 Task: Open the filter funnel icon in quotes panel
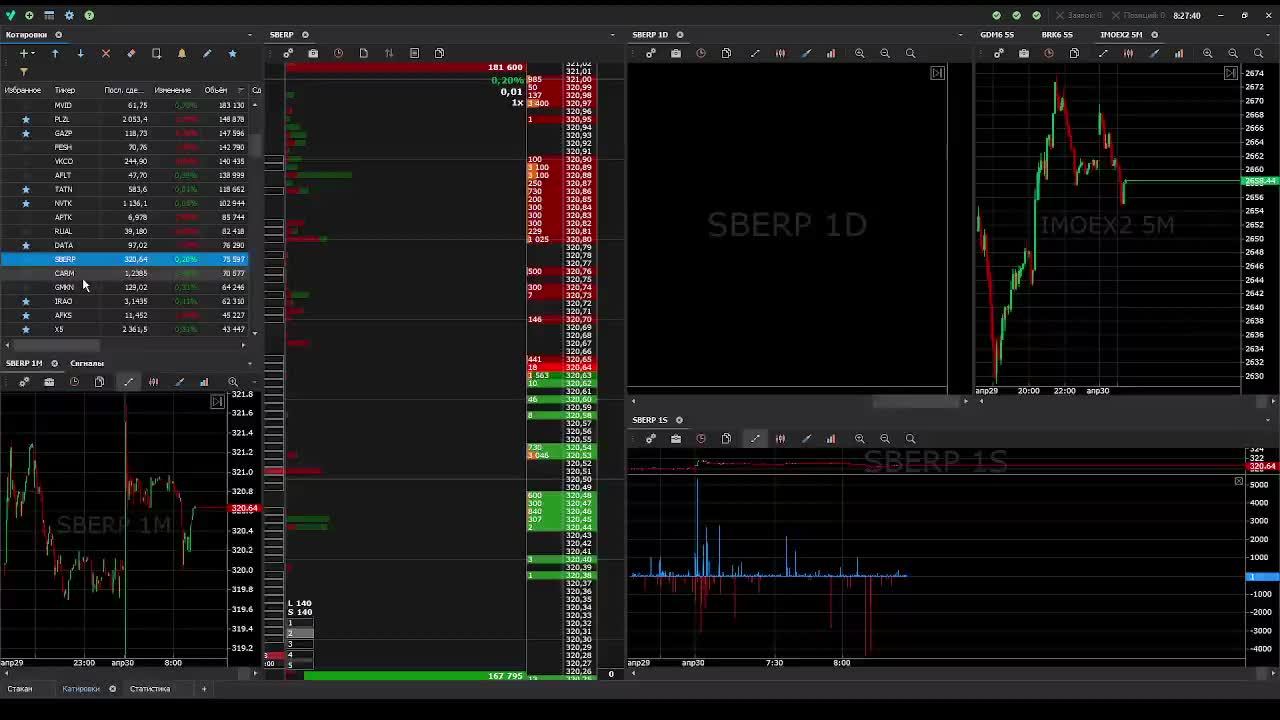23,72
